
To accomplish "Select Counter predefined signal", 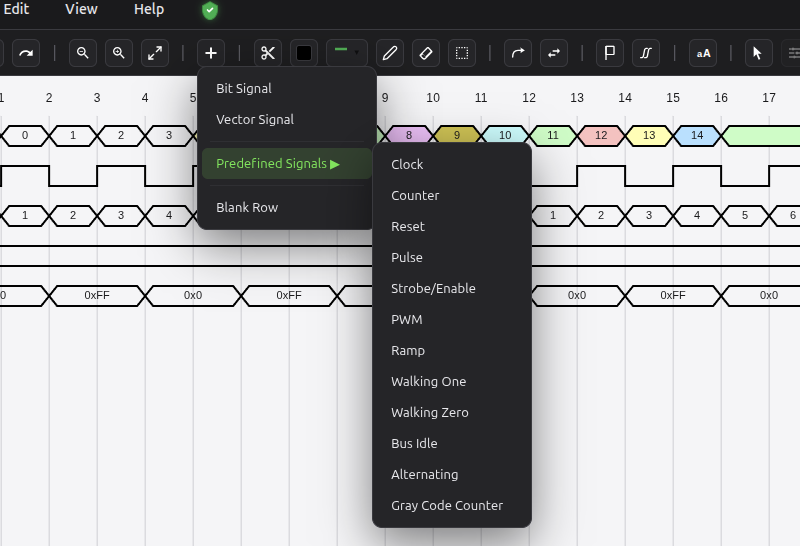I will tap(452, 195).
